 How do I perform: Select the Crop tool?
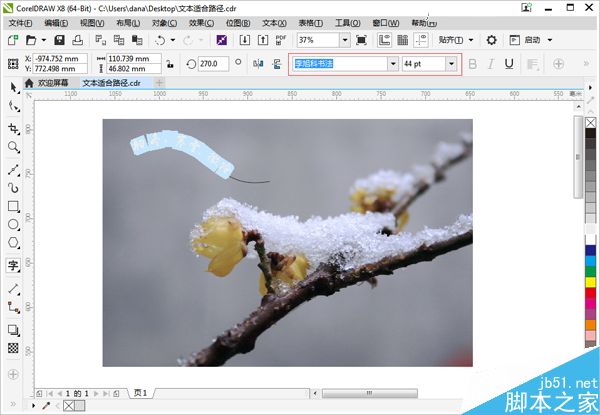[13, 129]
